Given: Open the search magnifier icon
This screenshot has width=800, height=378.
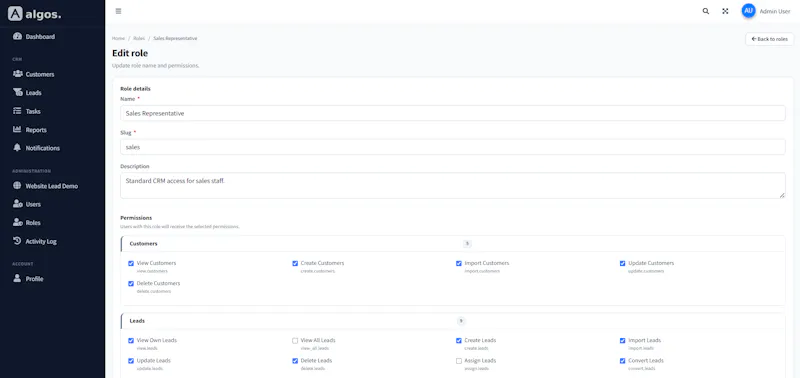Looking at the screenshot, I should point(706,11).
